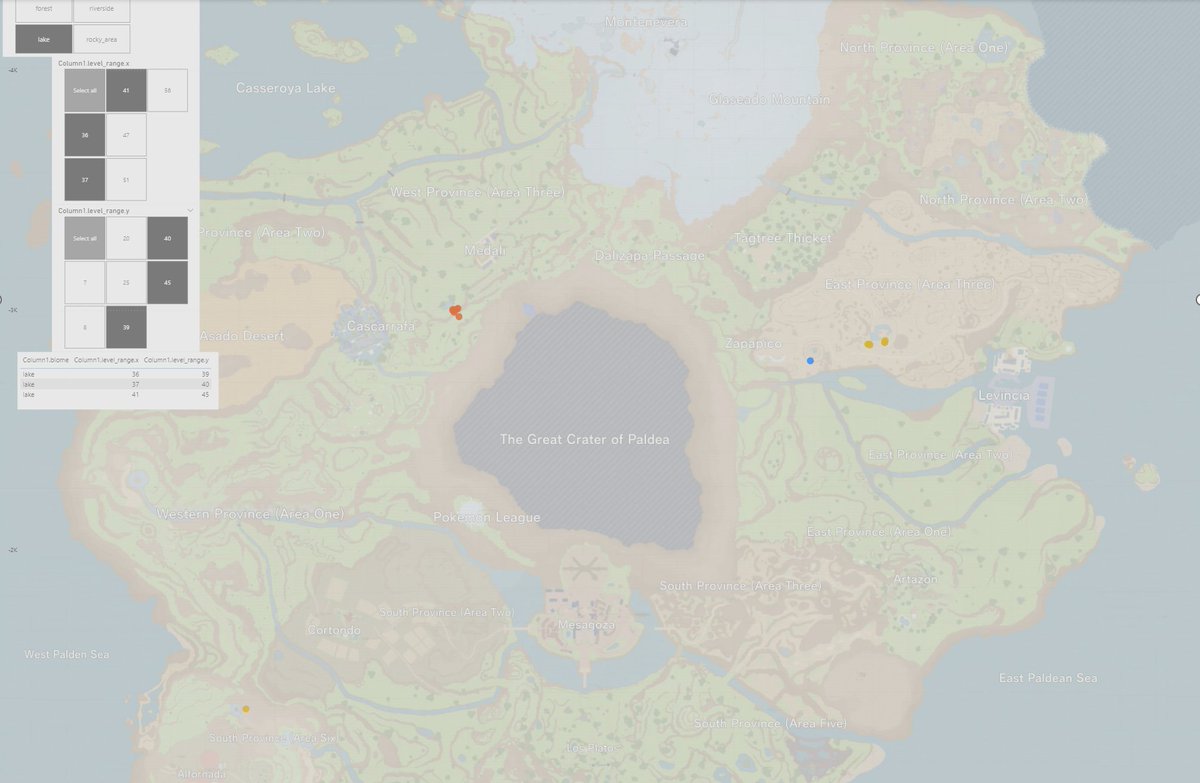This screenshot has width=1200, height=783.
Task: Click North Province (Area One) label
Action: click(924, 48)
